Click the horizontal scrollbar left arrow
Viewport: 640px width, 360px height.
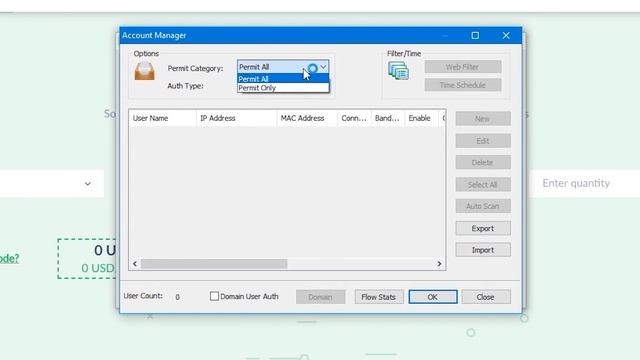[x=135, y=264]
